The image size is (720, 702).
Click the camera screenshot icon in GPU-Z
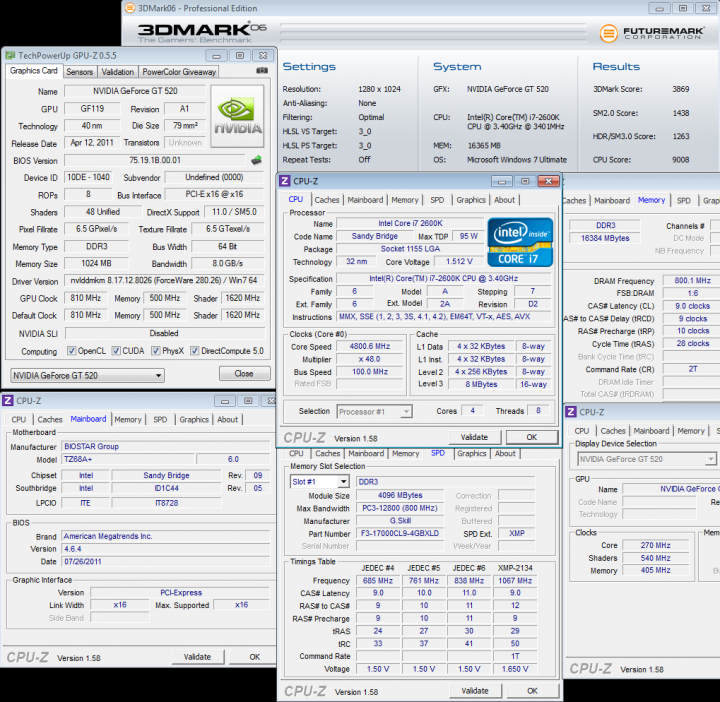pos(262,71)
